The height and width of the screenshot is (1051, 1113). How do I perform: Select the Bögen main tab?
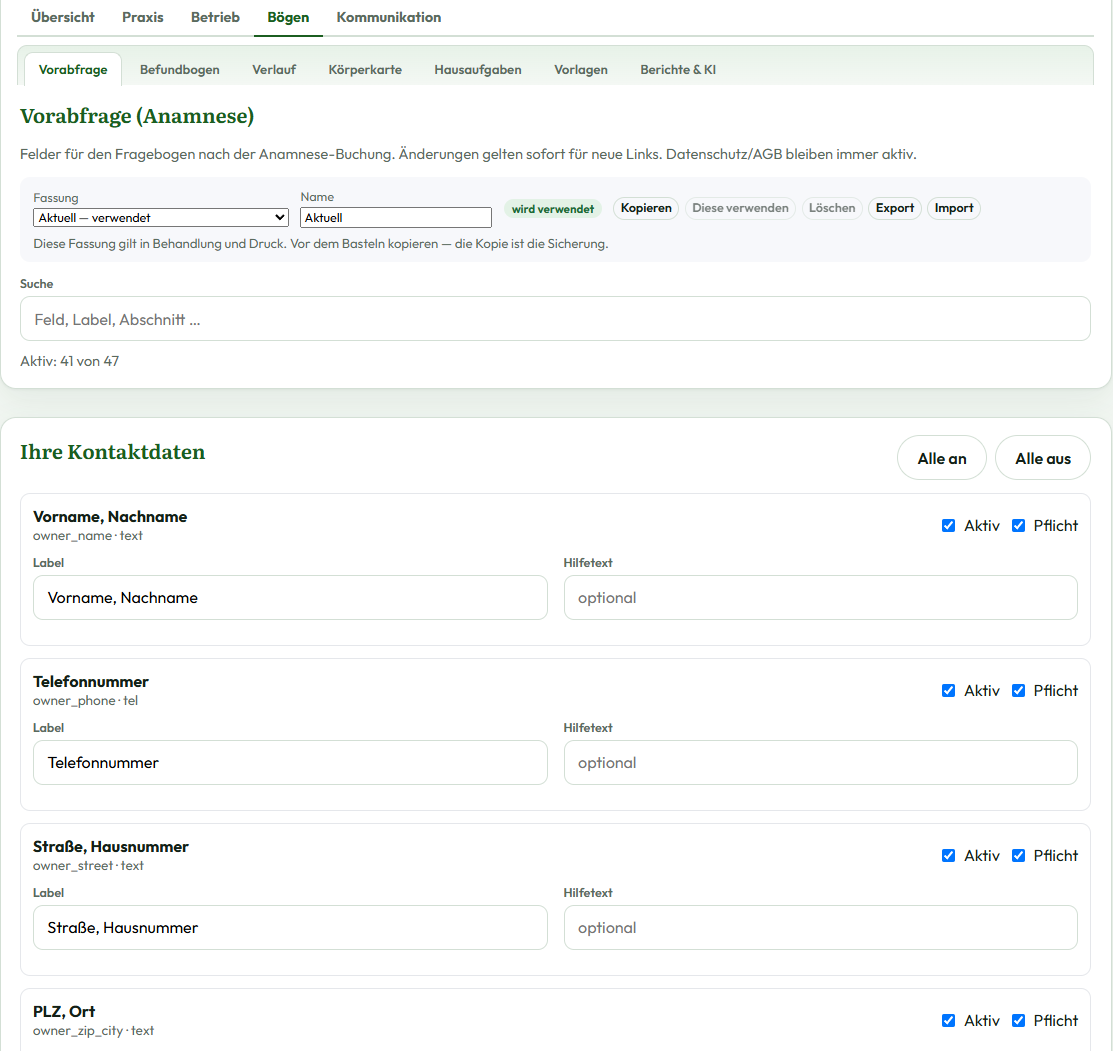point(288,17)
